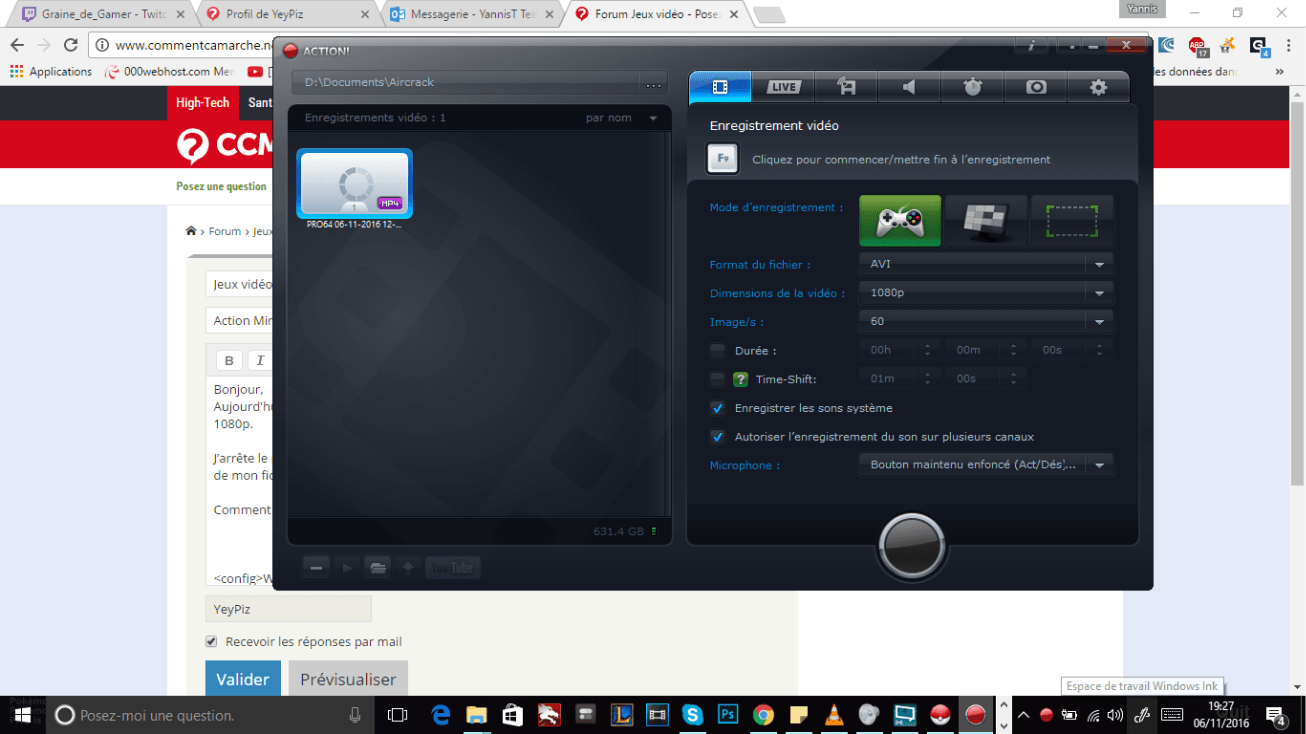Open the Image/s 60 dropdown
The image size is (1306, 734).
(x=985, y=321)
